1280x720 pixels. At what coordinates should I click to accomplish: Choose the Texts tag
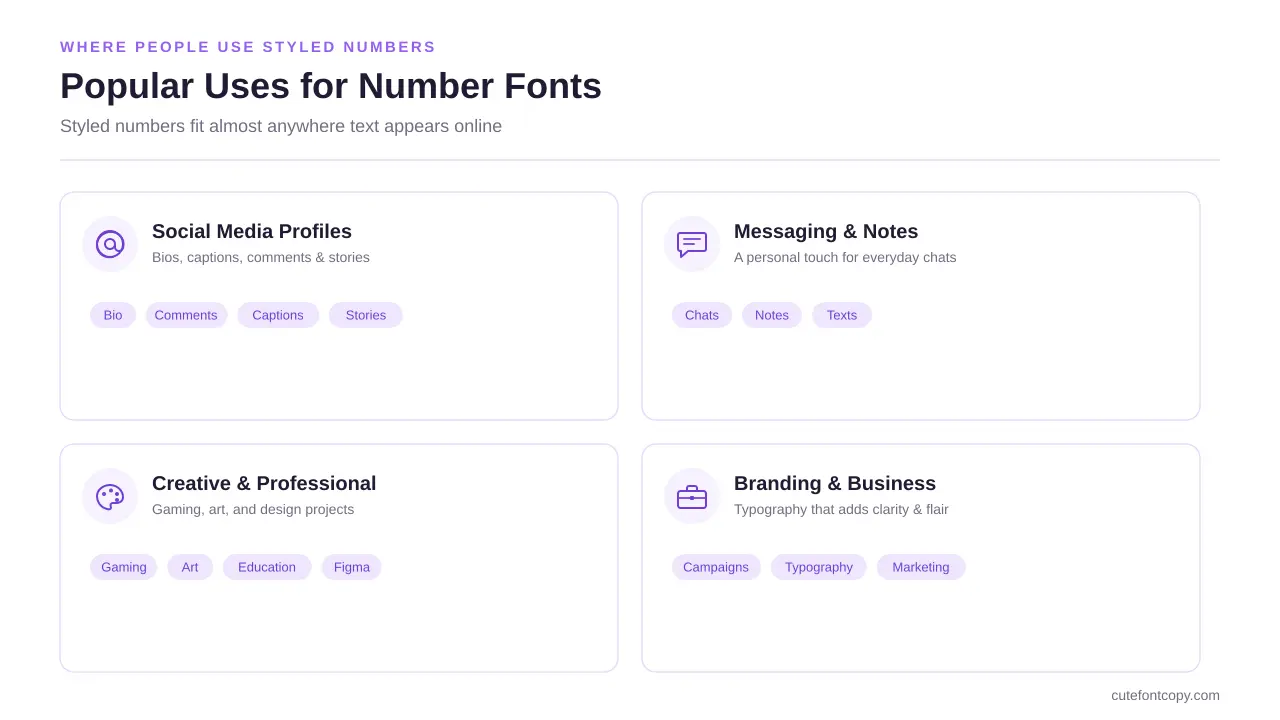[842, 315]
